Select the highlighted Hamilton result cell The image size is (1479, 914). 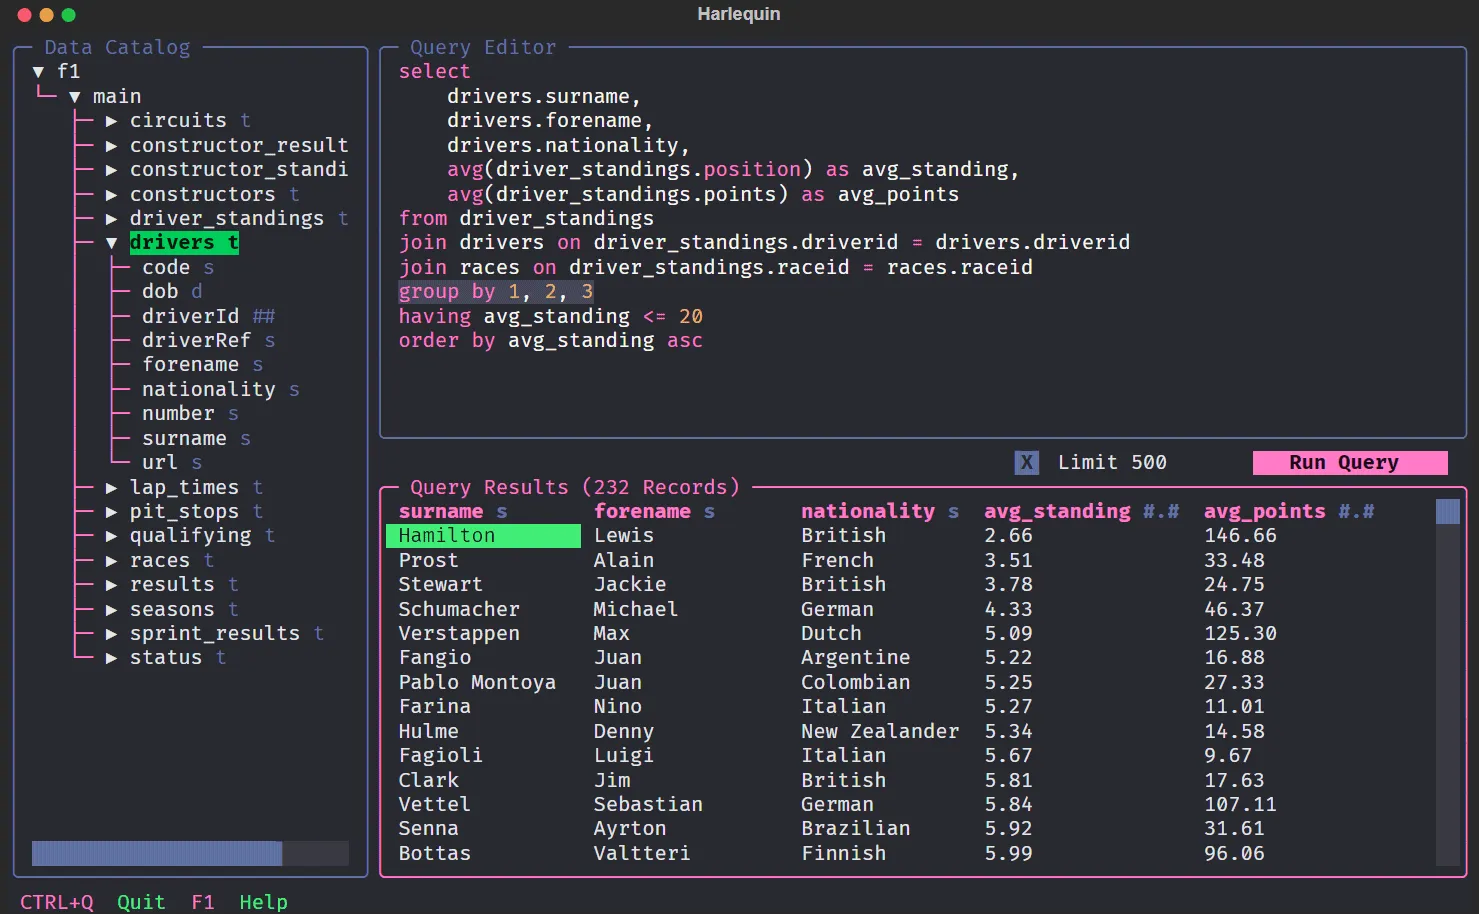click(483, 535)
